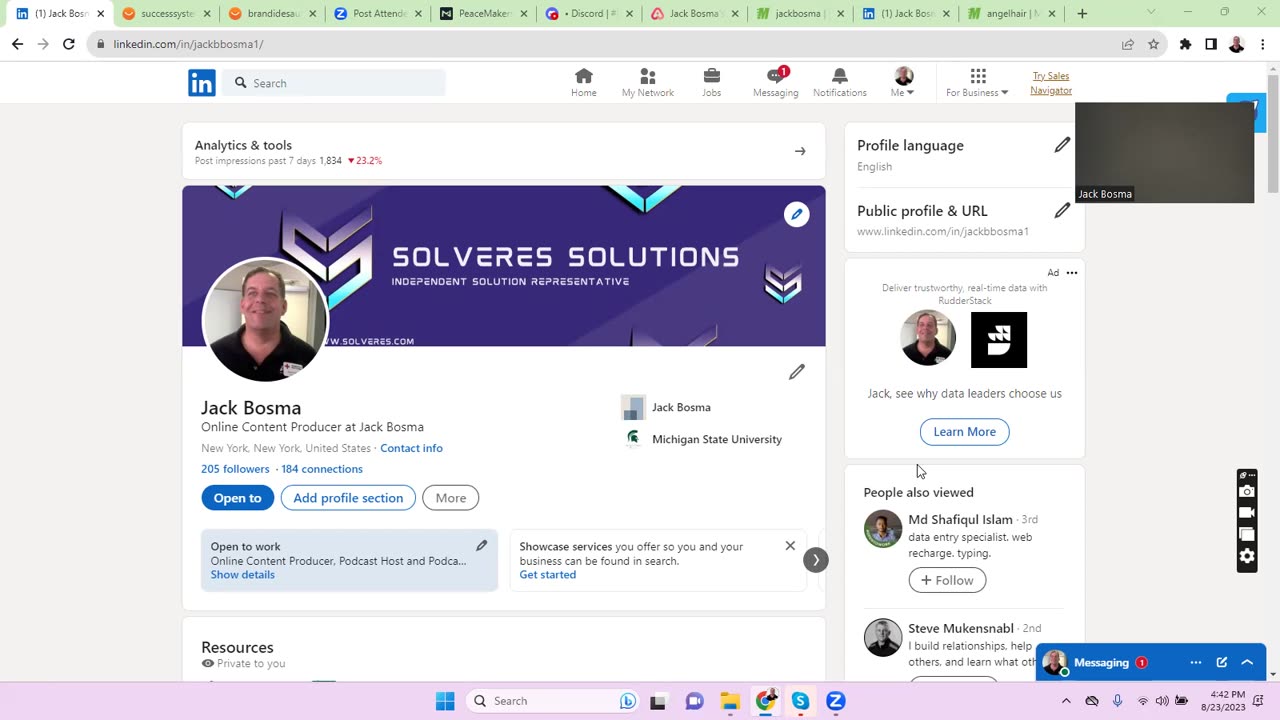Open the Jobs page
Screen dimensions: 1280x720
tap(711, 83)
